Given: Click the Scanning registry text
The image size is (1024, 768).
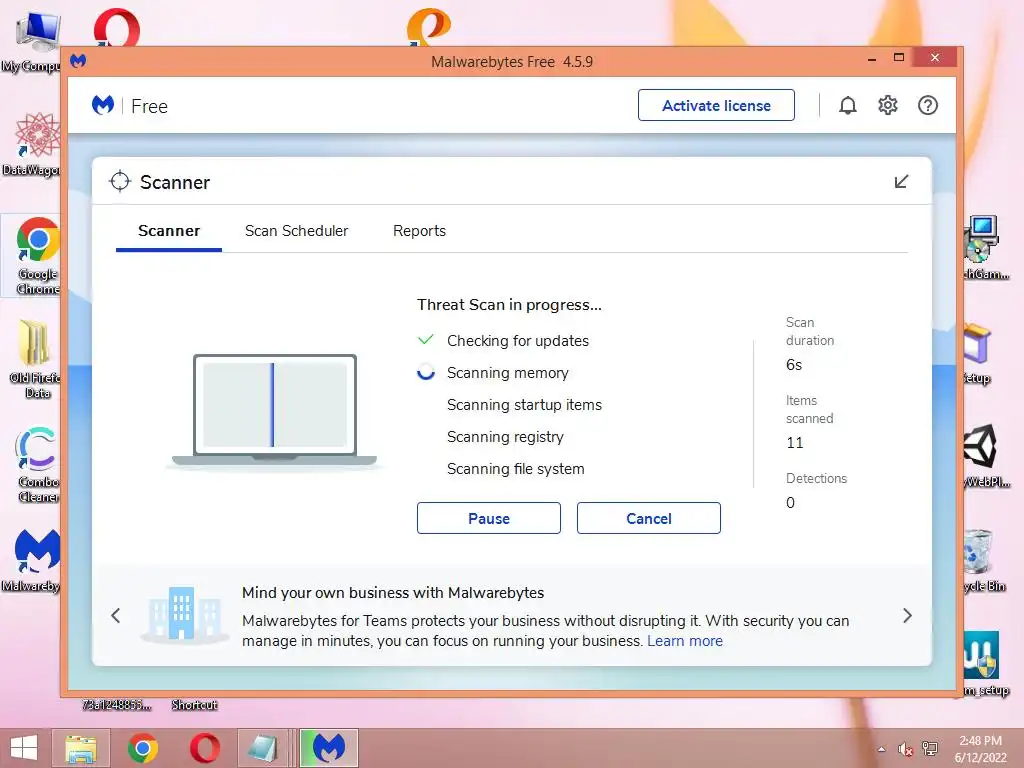Looking at the screenshot, I should pyautogui.click(x=505, y=437).
